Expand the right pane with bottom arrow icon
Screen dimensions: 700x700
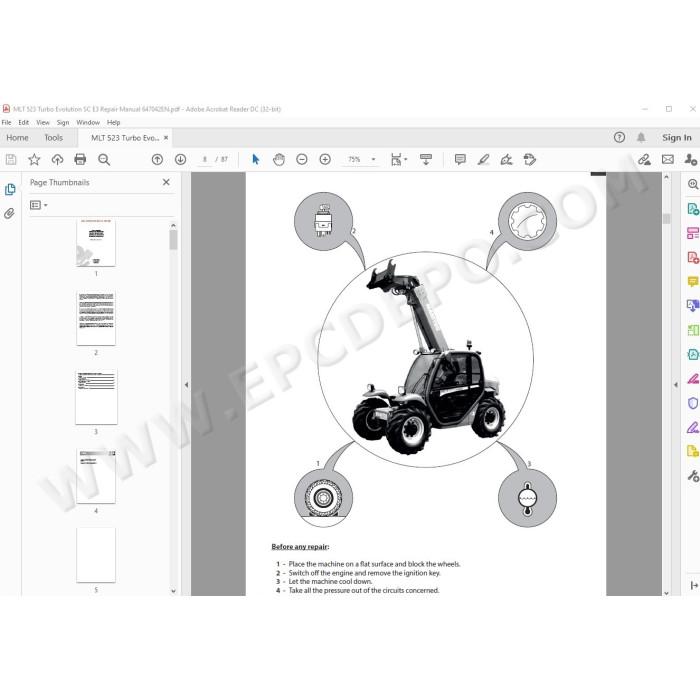(x=694, y=585)
